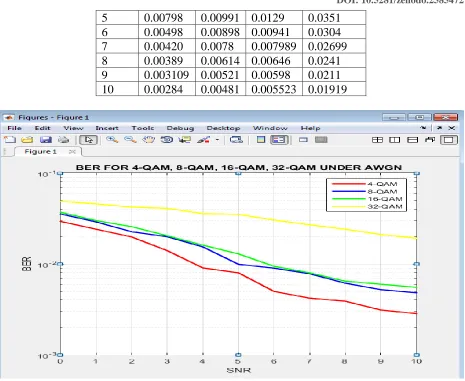Viewport: 465px width, 381px height.
Task: Open the Help menu
Action: pos(310,128)
